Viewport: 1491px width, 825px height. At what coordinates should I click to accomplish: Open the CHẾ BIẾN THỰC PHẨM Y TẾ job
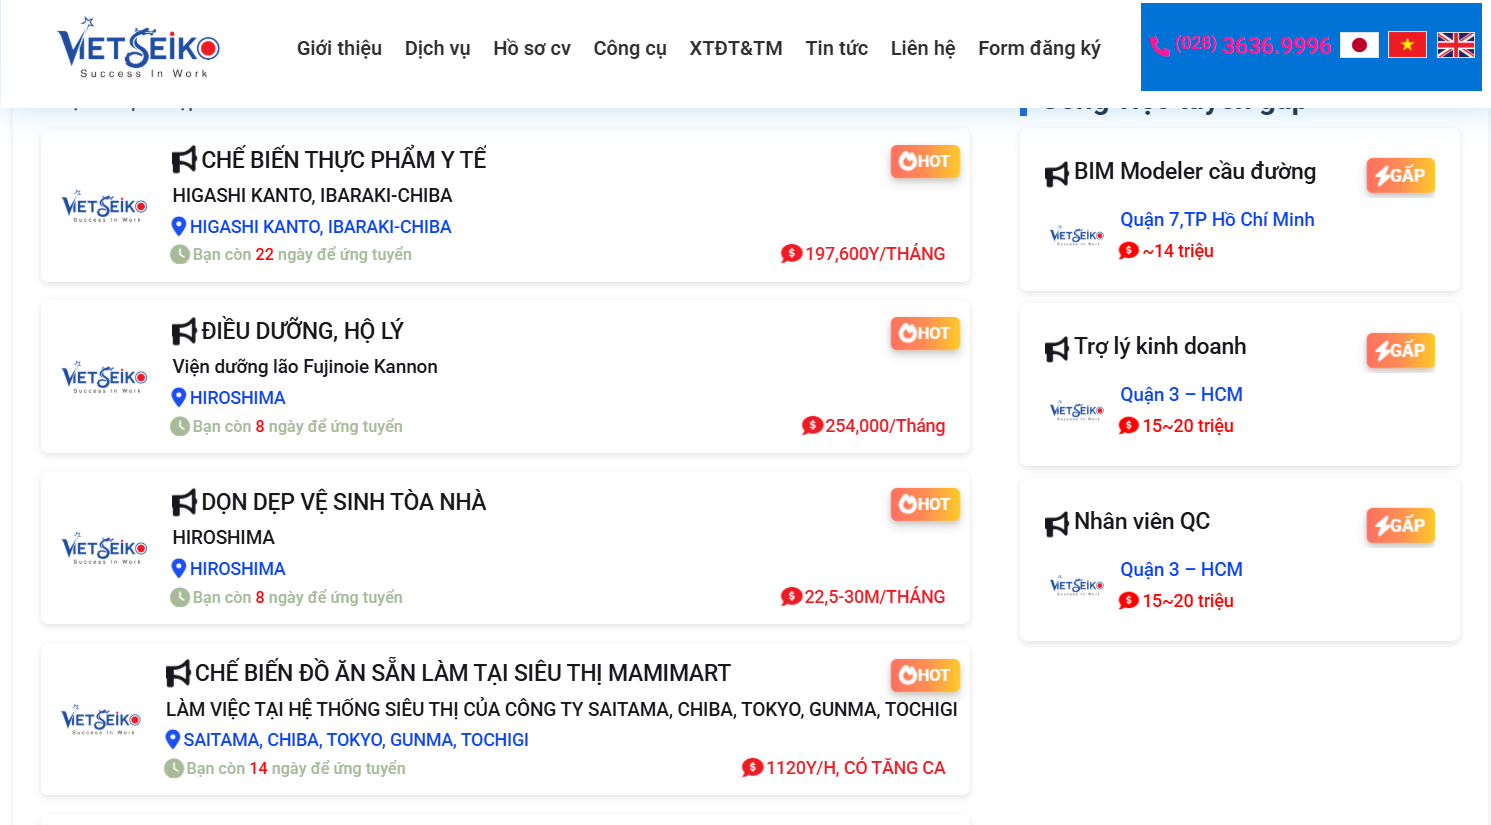[x=343, y=160]
